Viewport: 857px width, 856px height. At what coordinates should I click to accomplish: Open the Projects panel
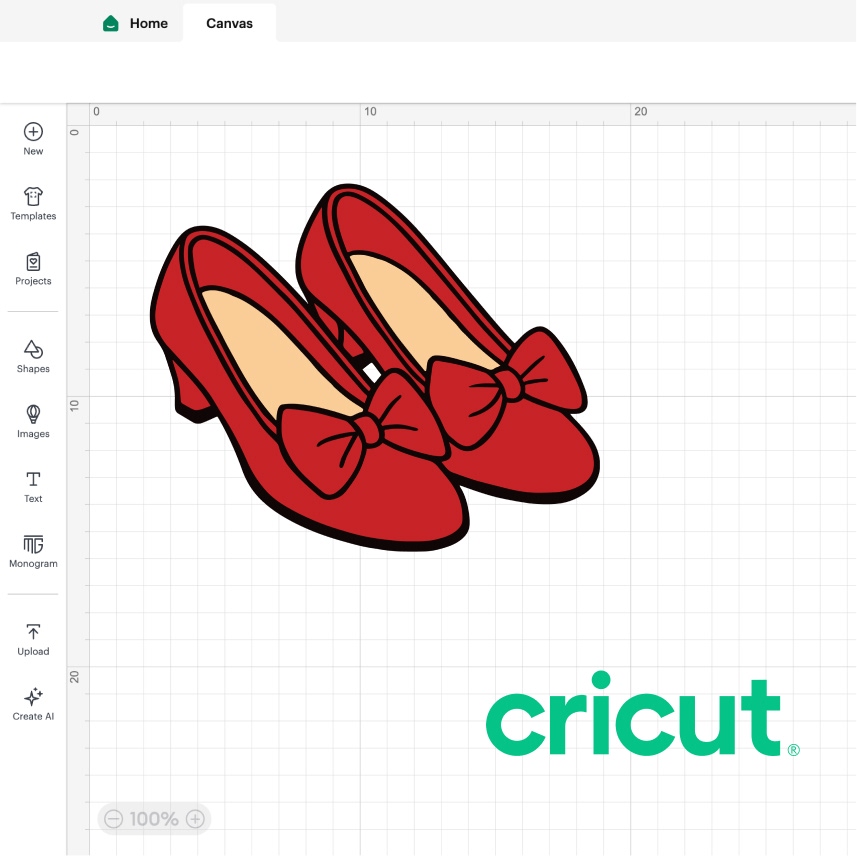[x=33, y=262]
